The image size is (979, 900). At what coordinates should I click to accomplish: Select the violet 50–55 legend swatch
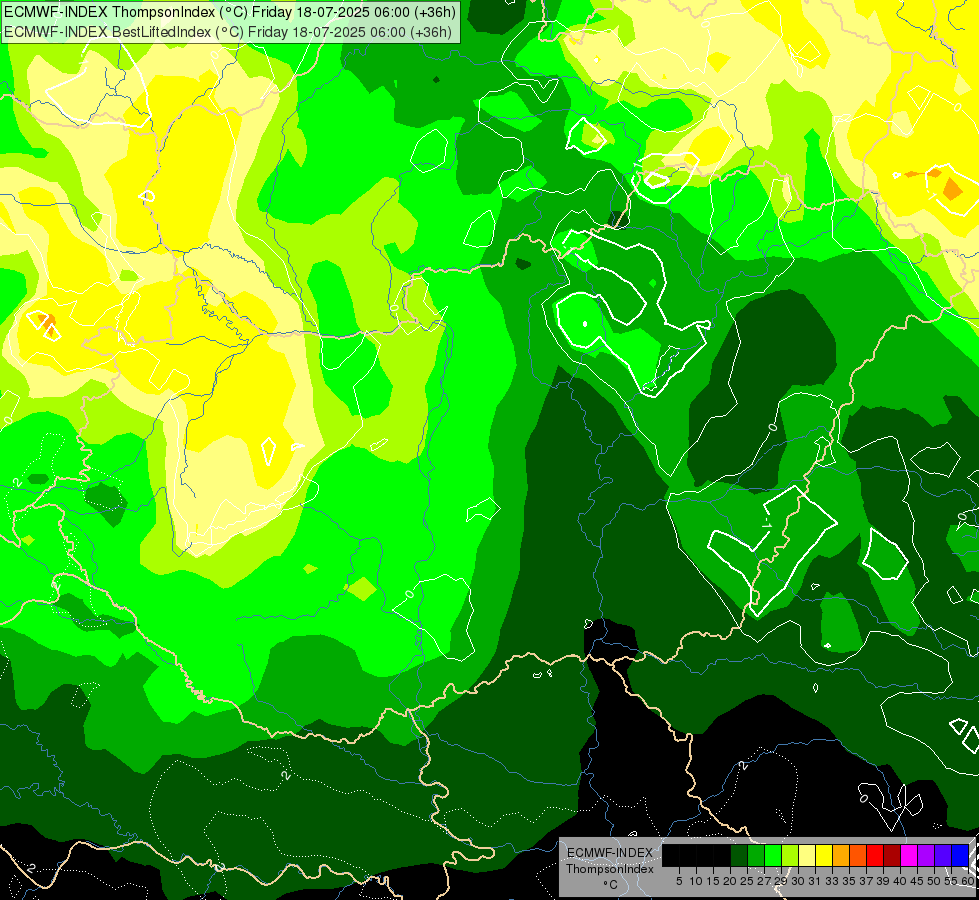point(943,855)
